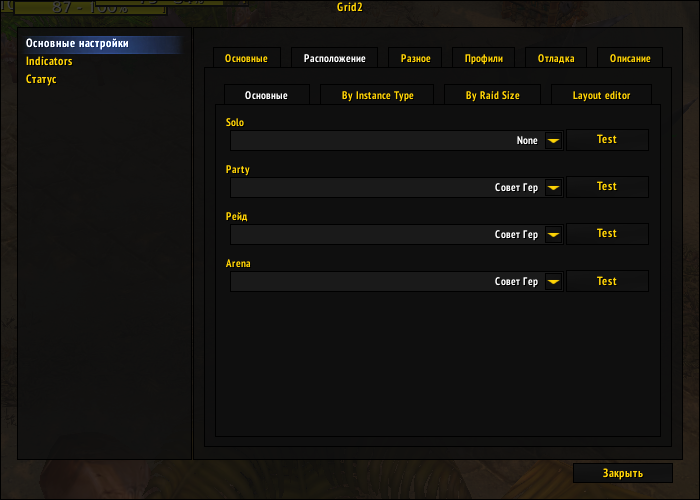Select Indicators in the left sidebar
700x500 pixels.
click(49, 61)
